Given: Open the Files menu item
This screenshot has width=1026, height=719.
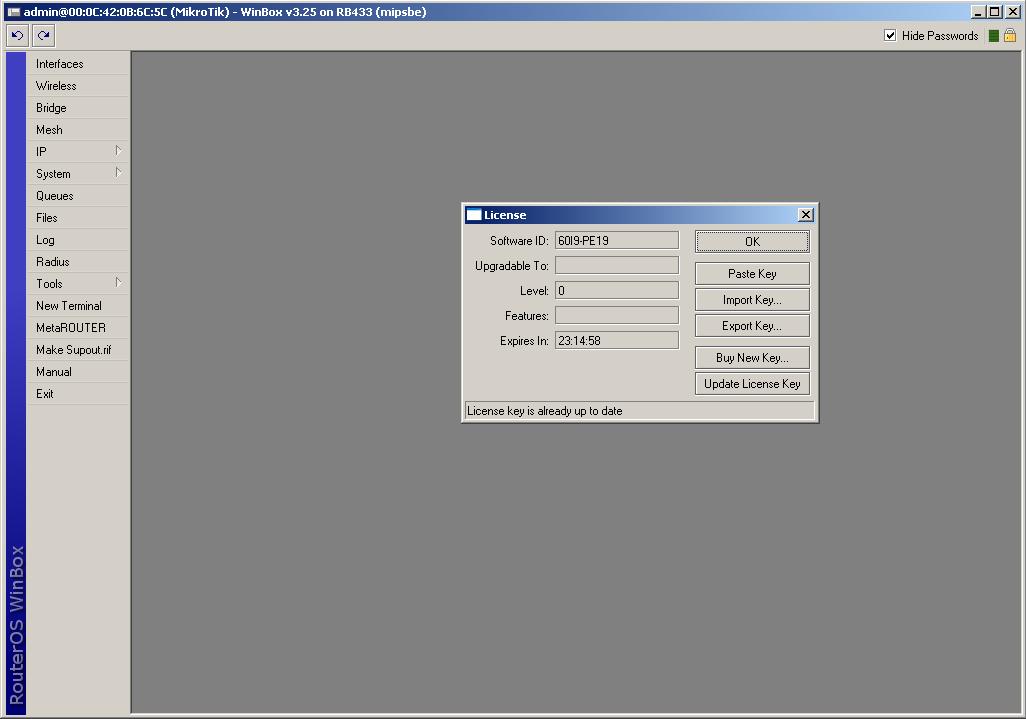Looking at the screenshot, I should coord(78,218).
